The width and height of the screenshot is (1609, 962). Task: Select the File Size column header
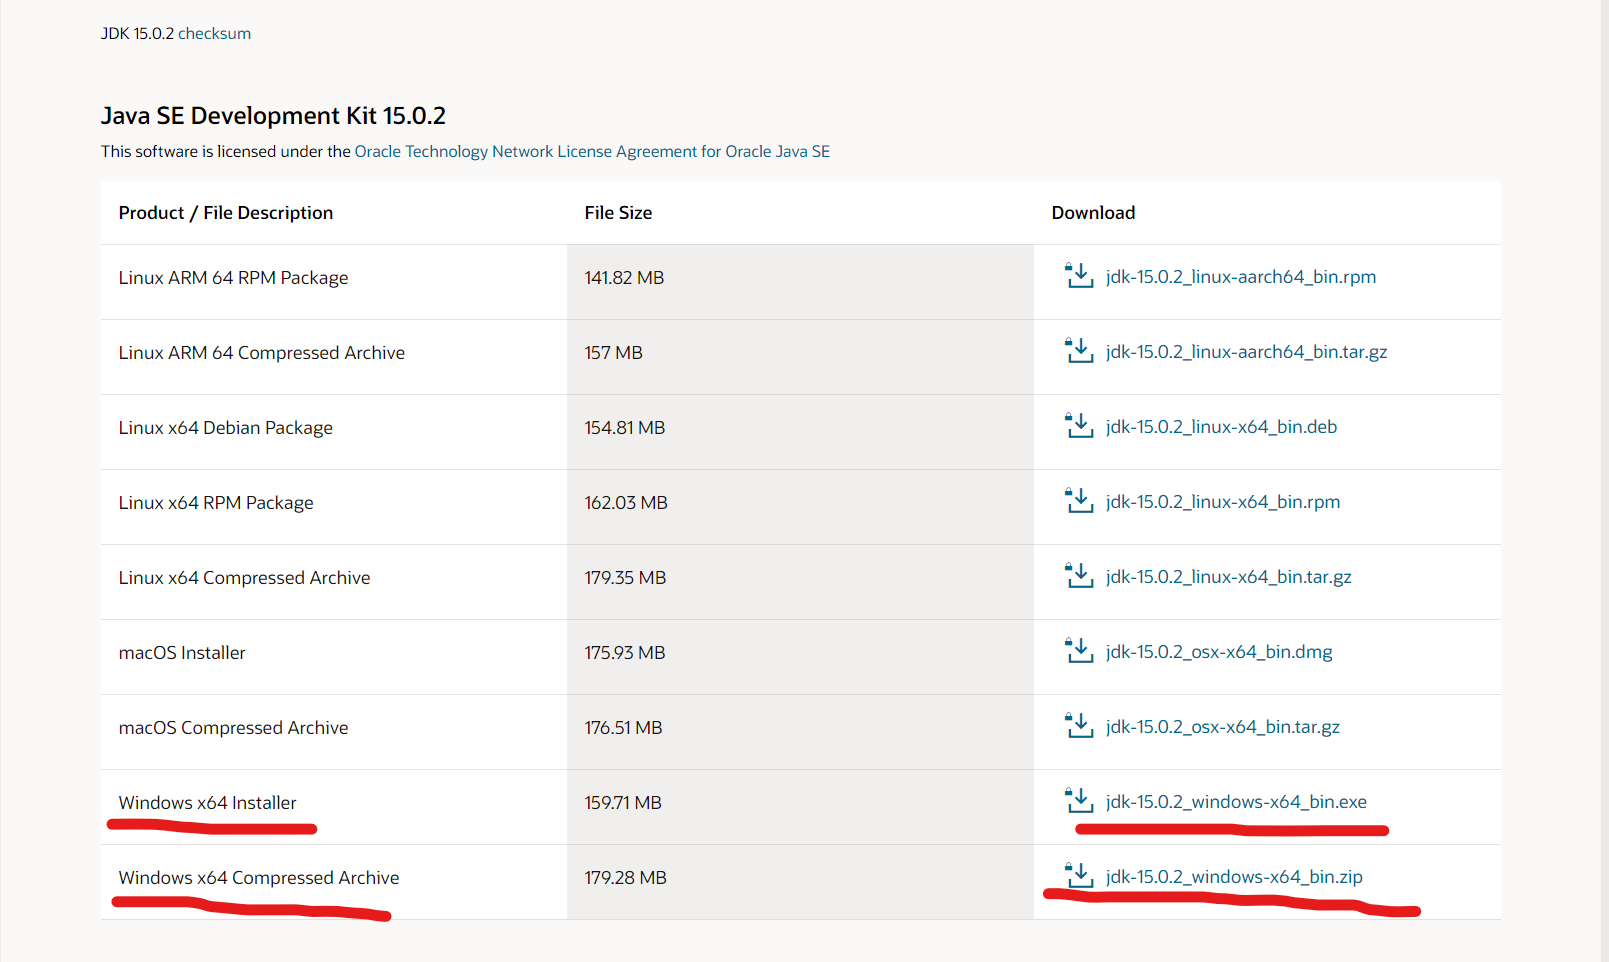(618, 213)
